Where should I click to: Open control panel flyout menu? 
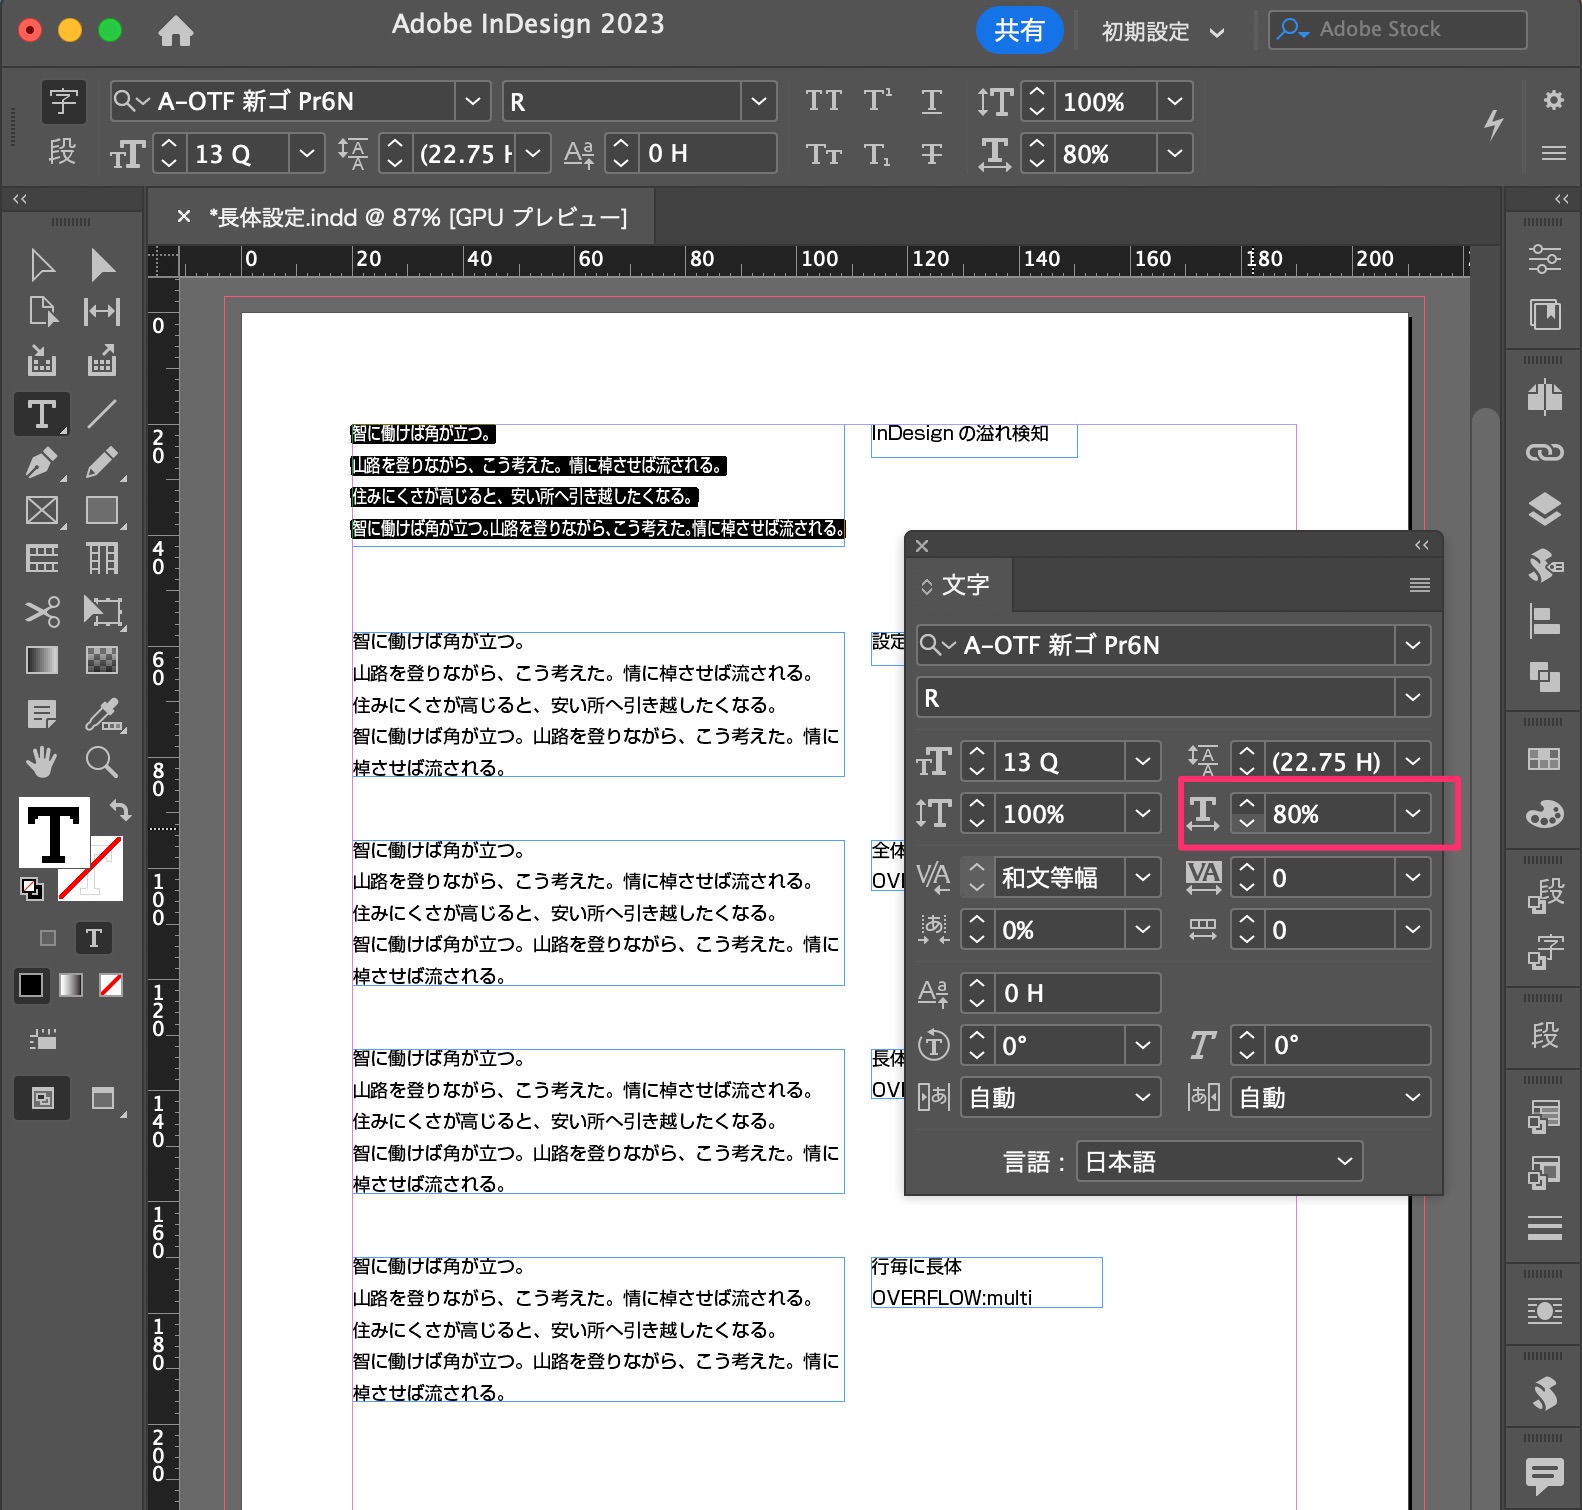pos(1553,153)
